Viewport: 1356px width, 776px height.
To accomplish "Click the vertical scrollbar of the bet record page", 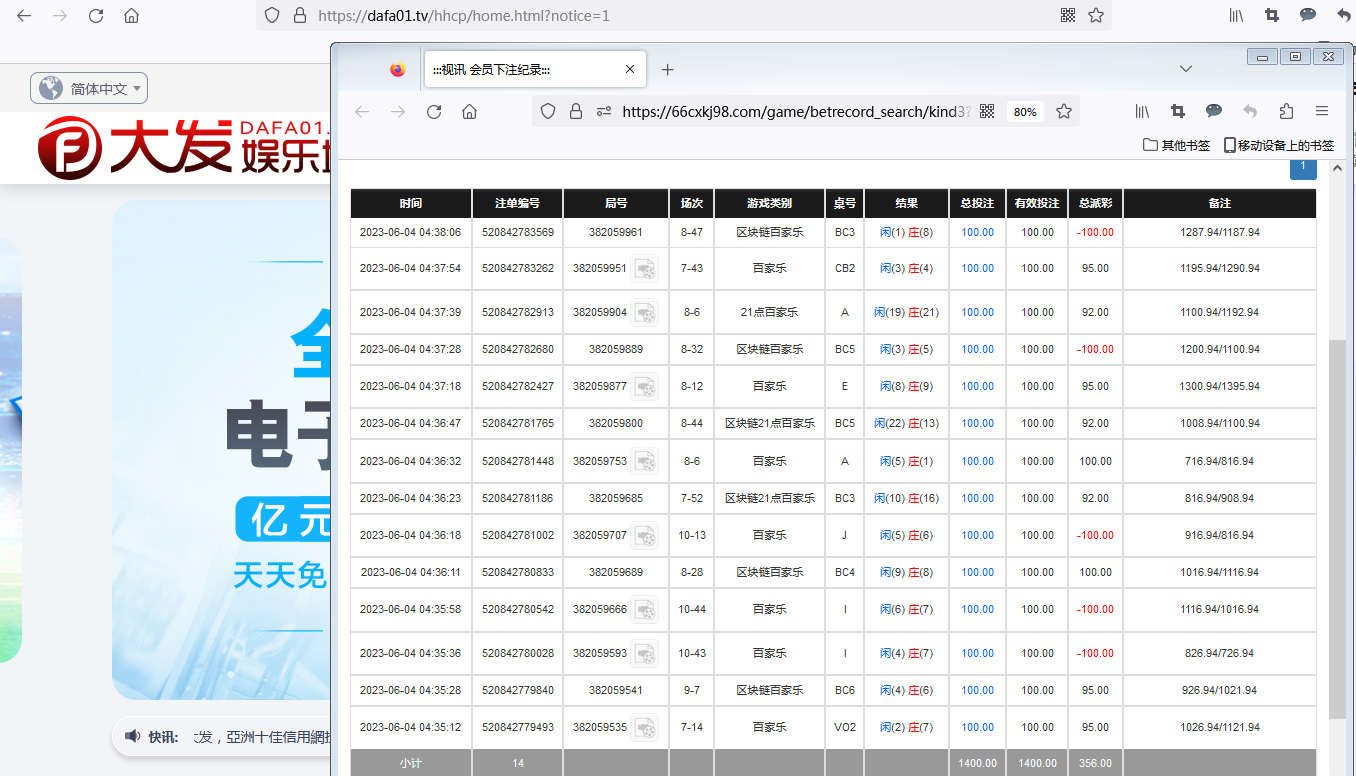I will (x=1337, y=529).
